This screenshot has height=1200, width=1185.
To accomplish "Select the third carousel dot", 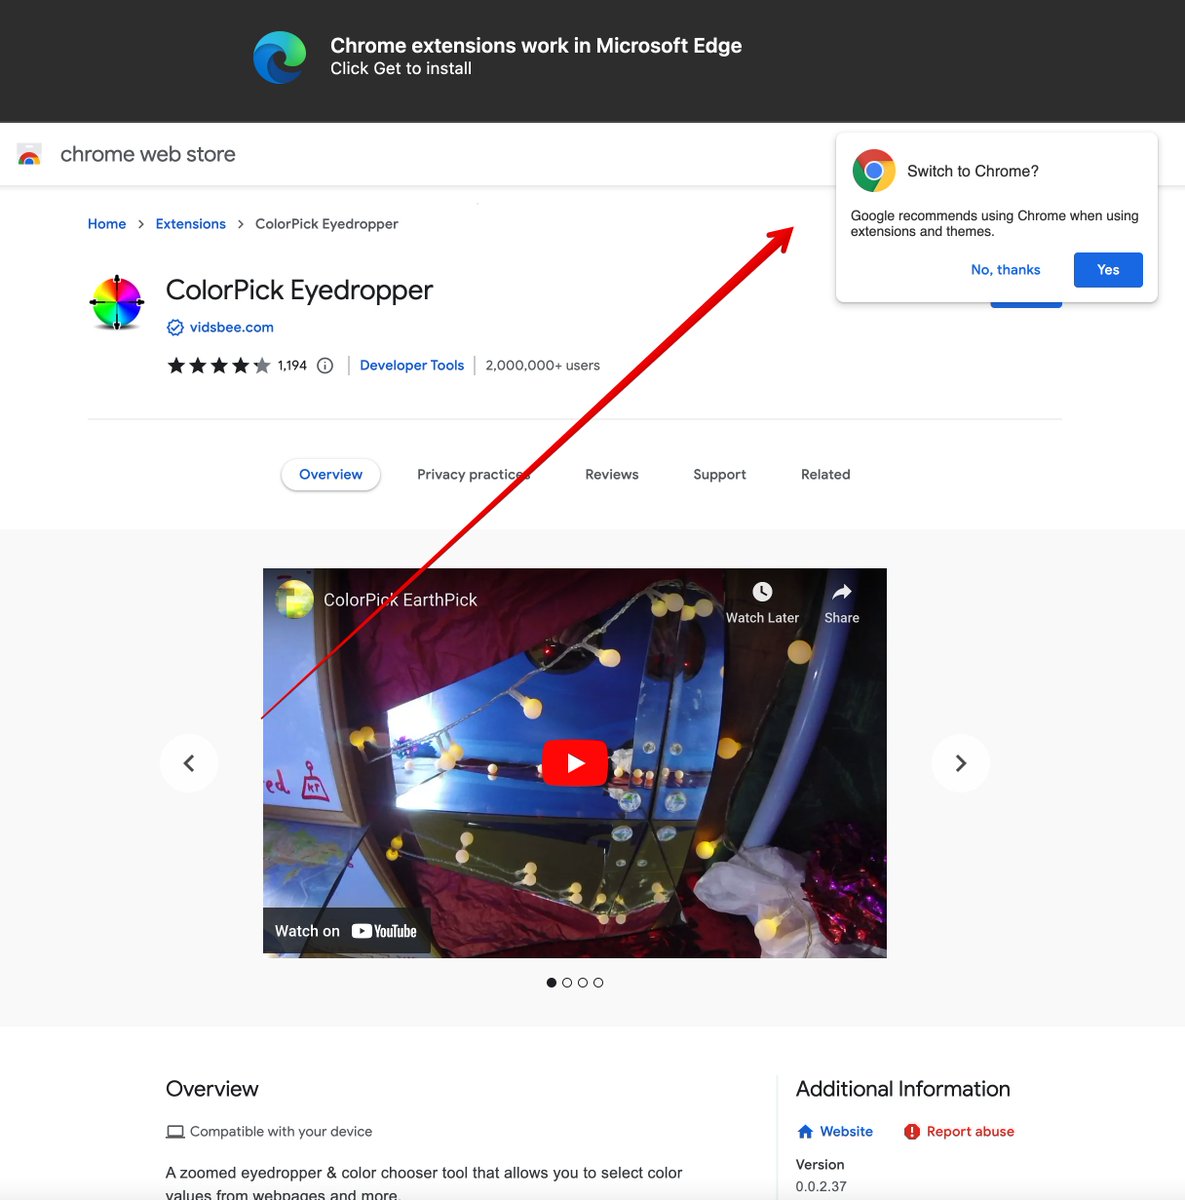I will point(583,983).
